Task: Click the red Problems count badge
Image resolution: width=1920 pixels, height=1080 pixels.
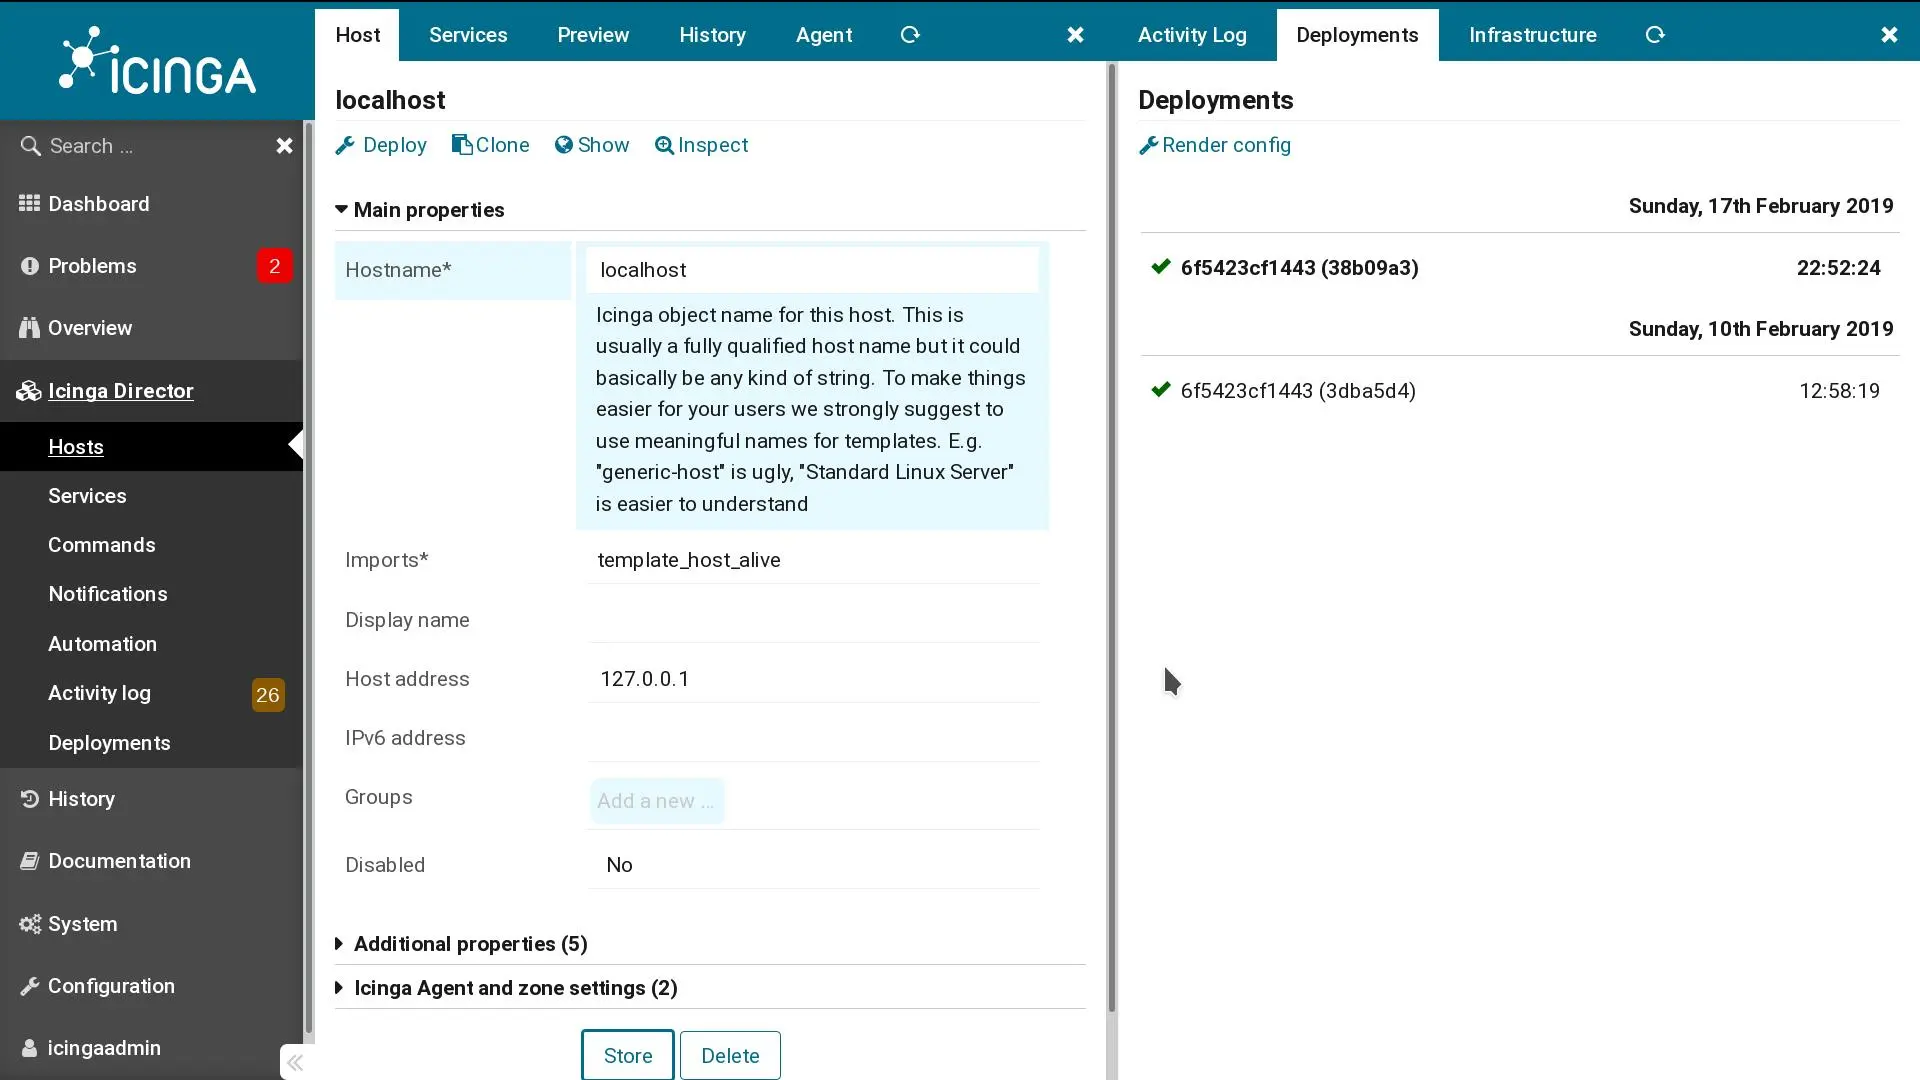Action: (274, 266)
